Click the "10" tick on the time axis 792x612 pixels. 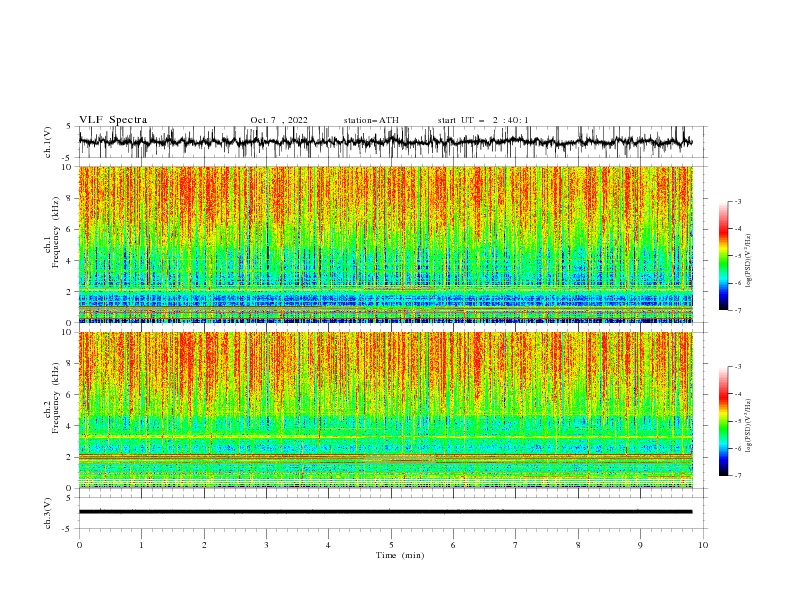pos(703,545)
